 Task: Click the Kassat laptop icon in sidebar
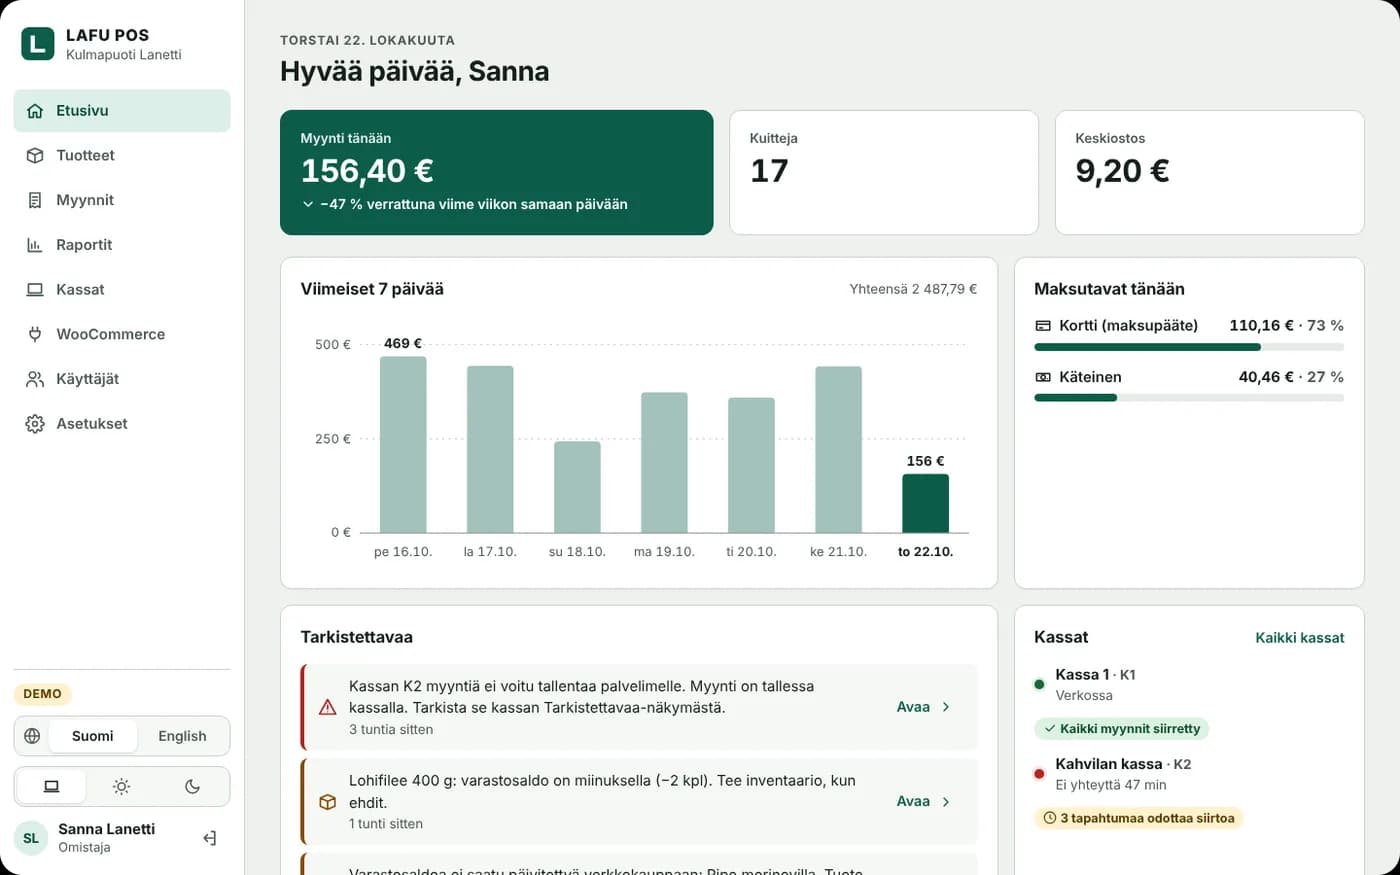coord(35,290)
